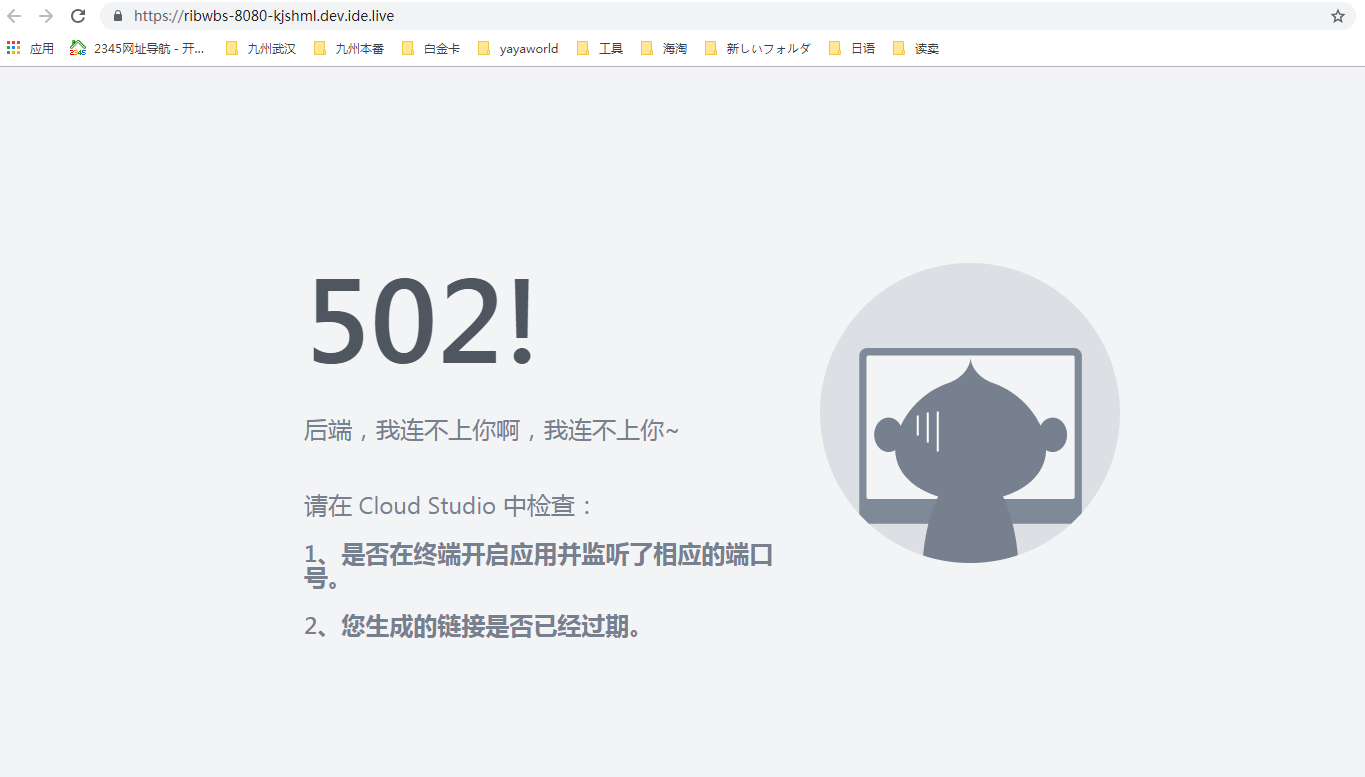Click the URL text ribwbs-8080-kjshml.dev.ide.live
The width and height of the screenshot is (1365, 777).
tap(265, 16)
